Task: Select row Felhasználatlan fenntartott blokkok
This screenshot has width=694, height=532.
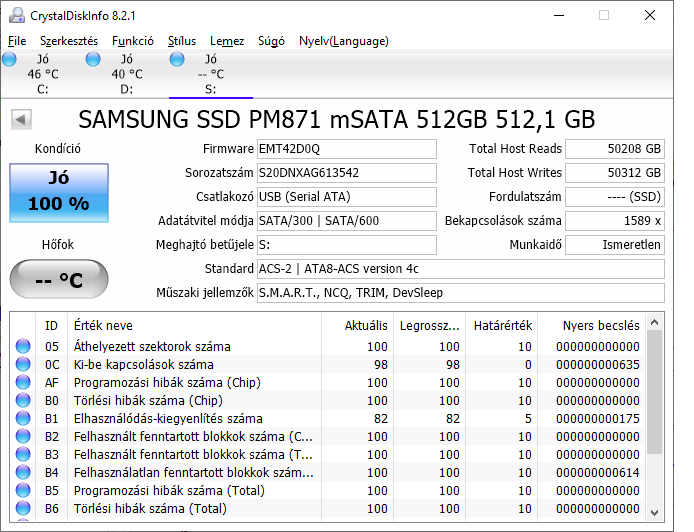Action: click(x=328, y=472)
